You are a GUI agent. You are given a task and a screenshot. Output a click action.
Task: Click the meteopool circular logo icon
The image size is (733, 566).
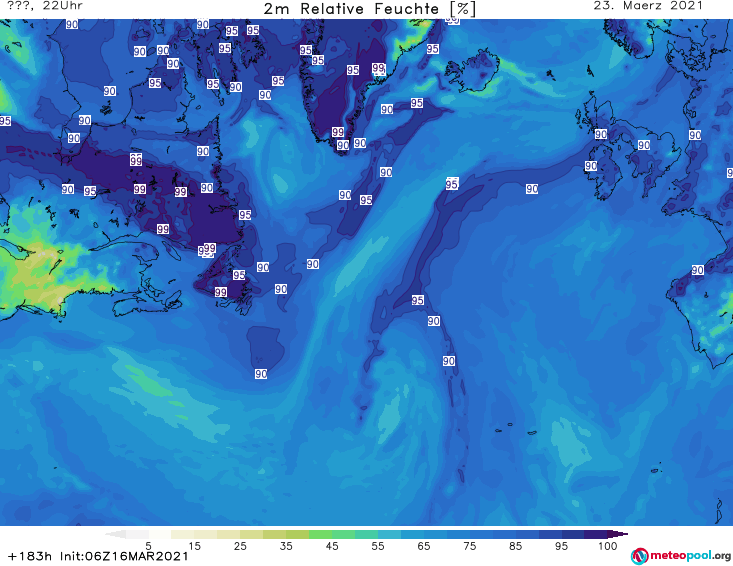click(639, 556)
